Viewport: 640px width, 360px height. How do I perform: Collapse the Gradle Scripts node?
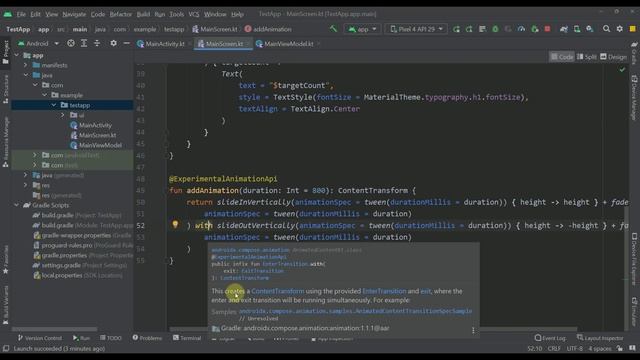[x=17, y=205]
